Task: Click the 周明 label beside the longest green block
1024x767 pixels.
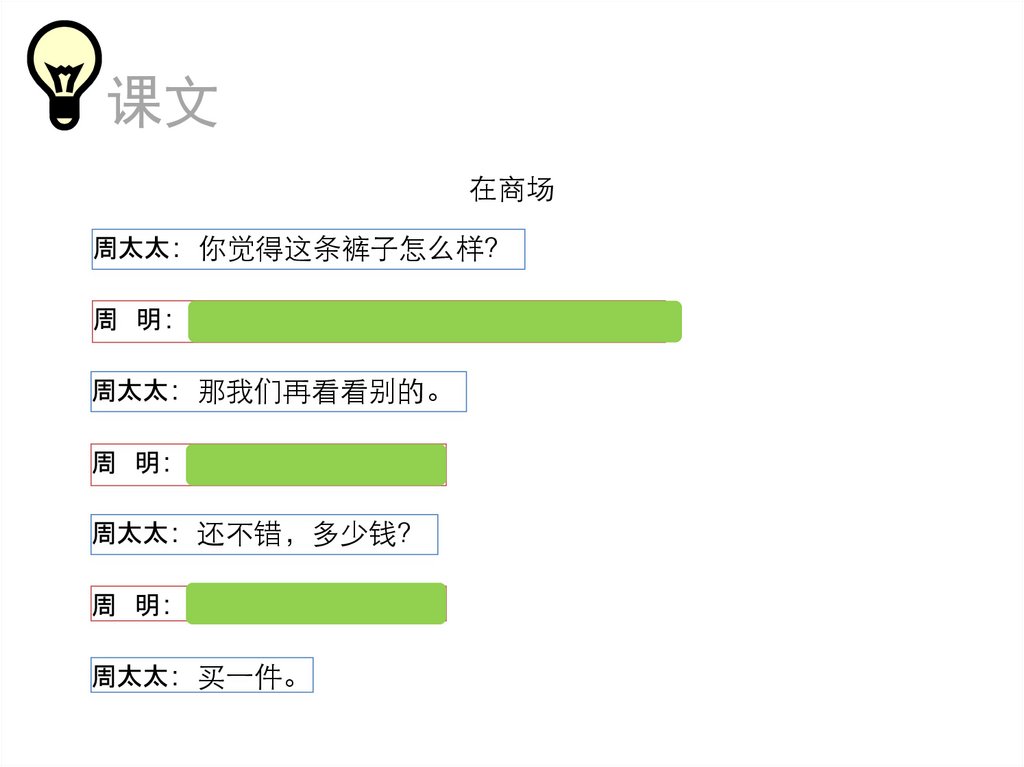Action: [131, 321]
